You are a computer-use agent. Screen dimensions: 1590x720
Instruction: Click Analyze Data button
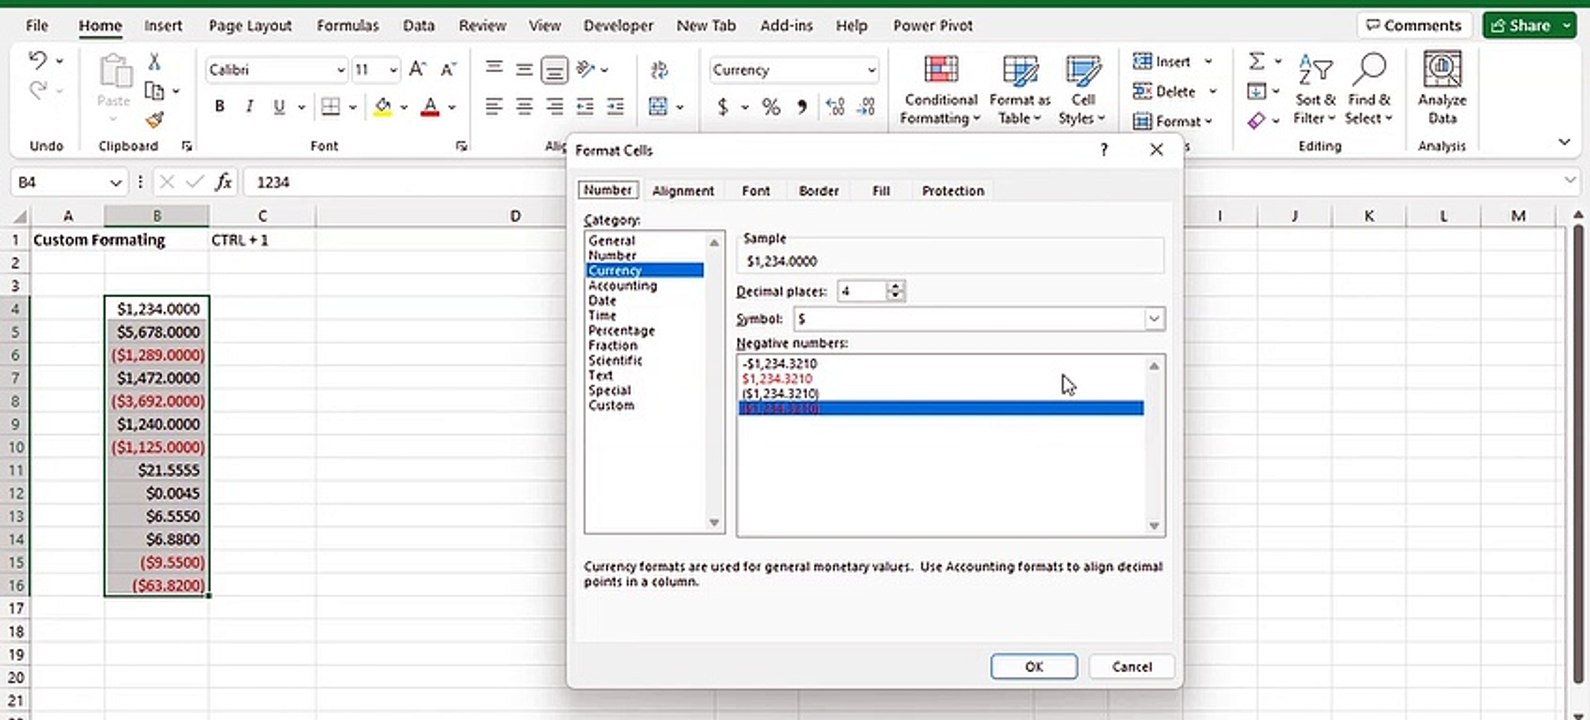pos(1442,90)
